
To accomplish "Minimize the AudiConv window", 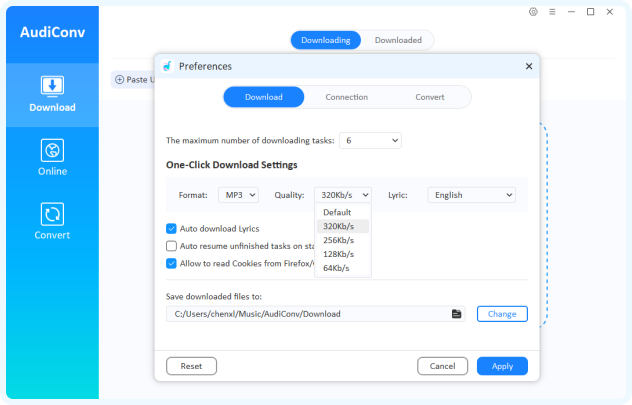I will (572, 12).
